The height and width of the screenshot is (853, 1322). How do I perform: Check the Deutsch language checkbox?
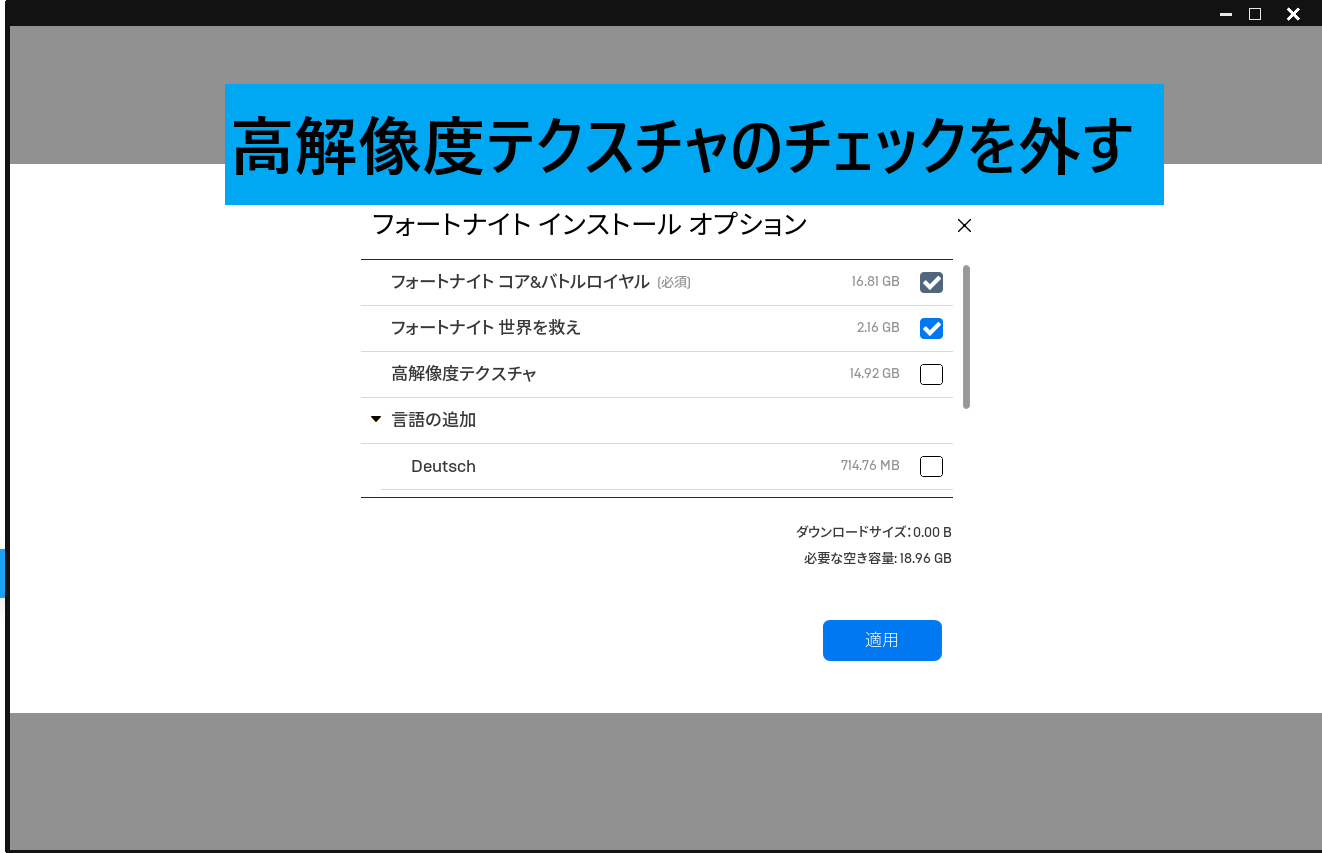(x=931, y=467)
